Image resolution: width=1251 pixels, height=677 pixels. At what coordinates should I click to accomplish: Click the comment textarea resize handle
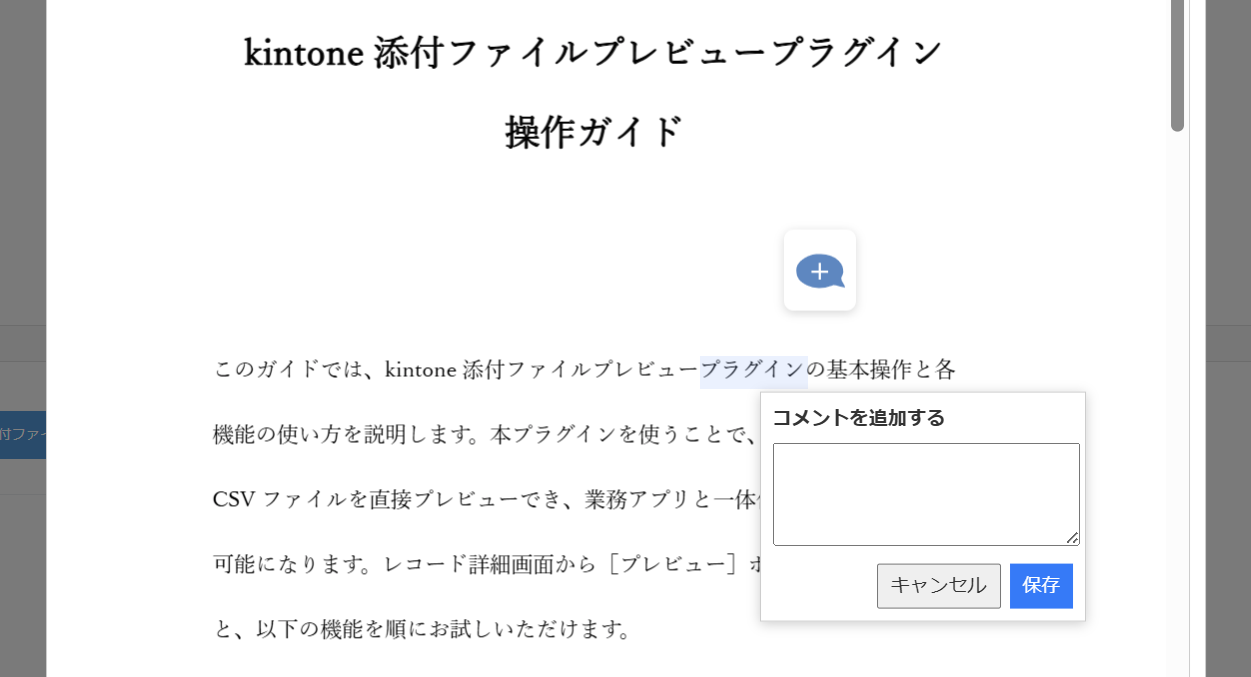pyautogui.click(x=1072, y=538)
